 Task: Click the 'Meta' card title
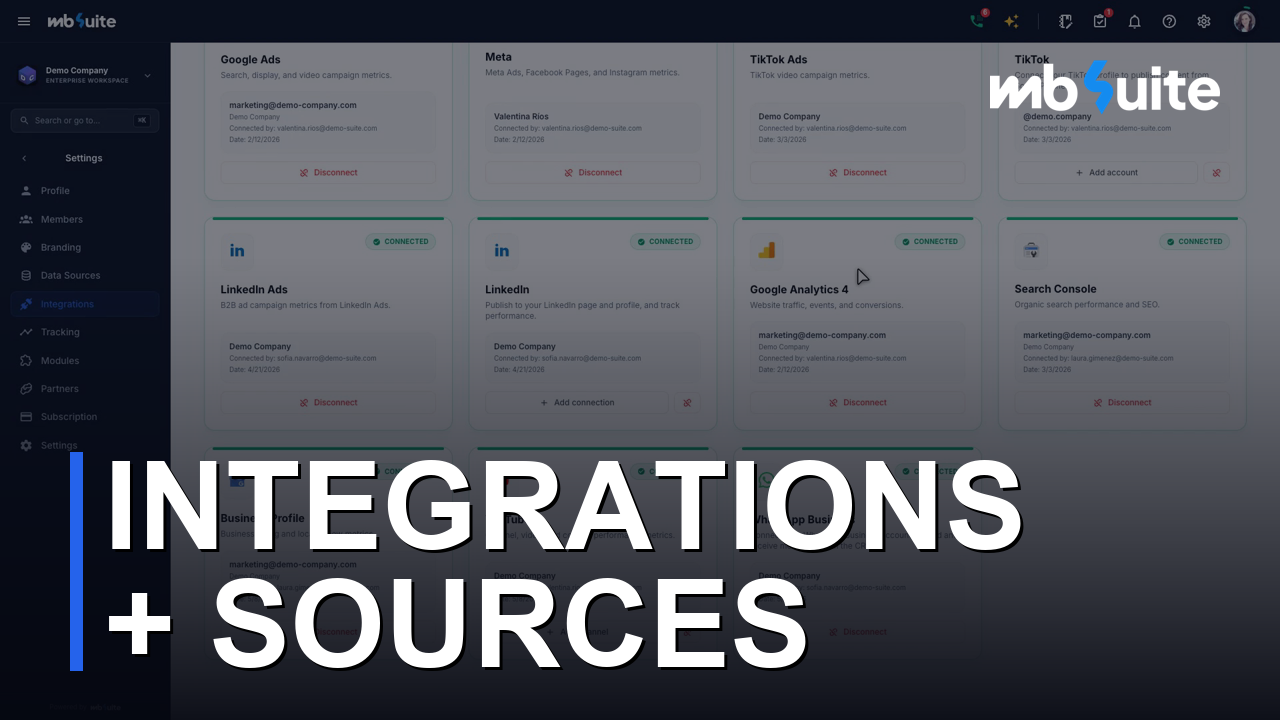[498, 57]
